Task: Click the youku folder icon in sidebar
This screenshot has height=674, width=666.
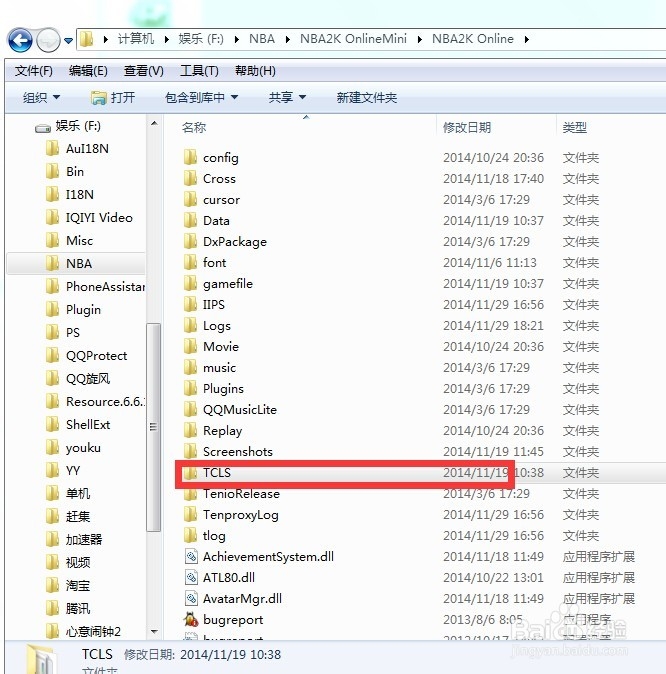Action: (x=52, y=447)
